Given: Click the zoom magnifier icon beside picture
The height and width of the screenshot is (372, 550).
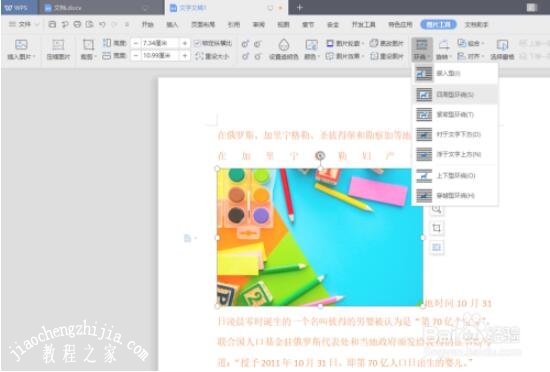Looking at the screenshot, I should (x=436, y=209).
